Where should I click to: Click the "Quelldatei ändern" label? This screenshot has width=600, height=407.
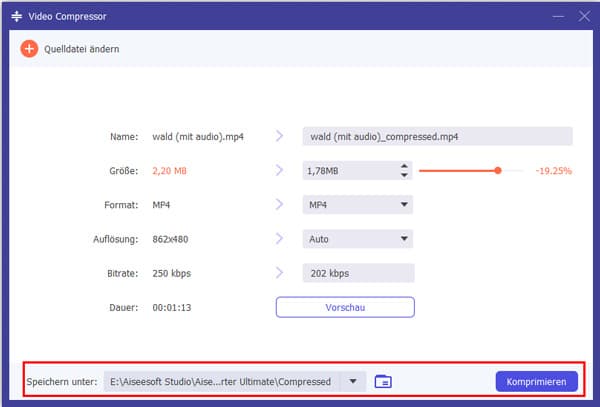[x=82, y=49]
